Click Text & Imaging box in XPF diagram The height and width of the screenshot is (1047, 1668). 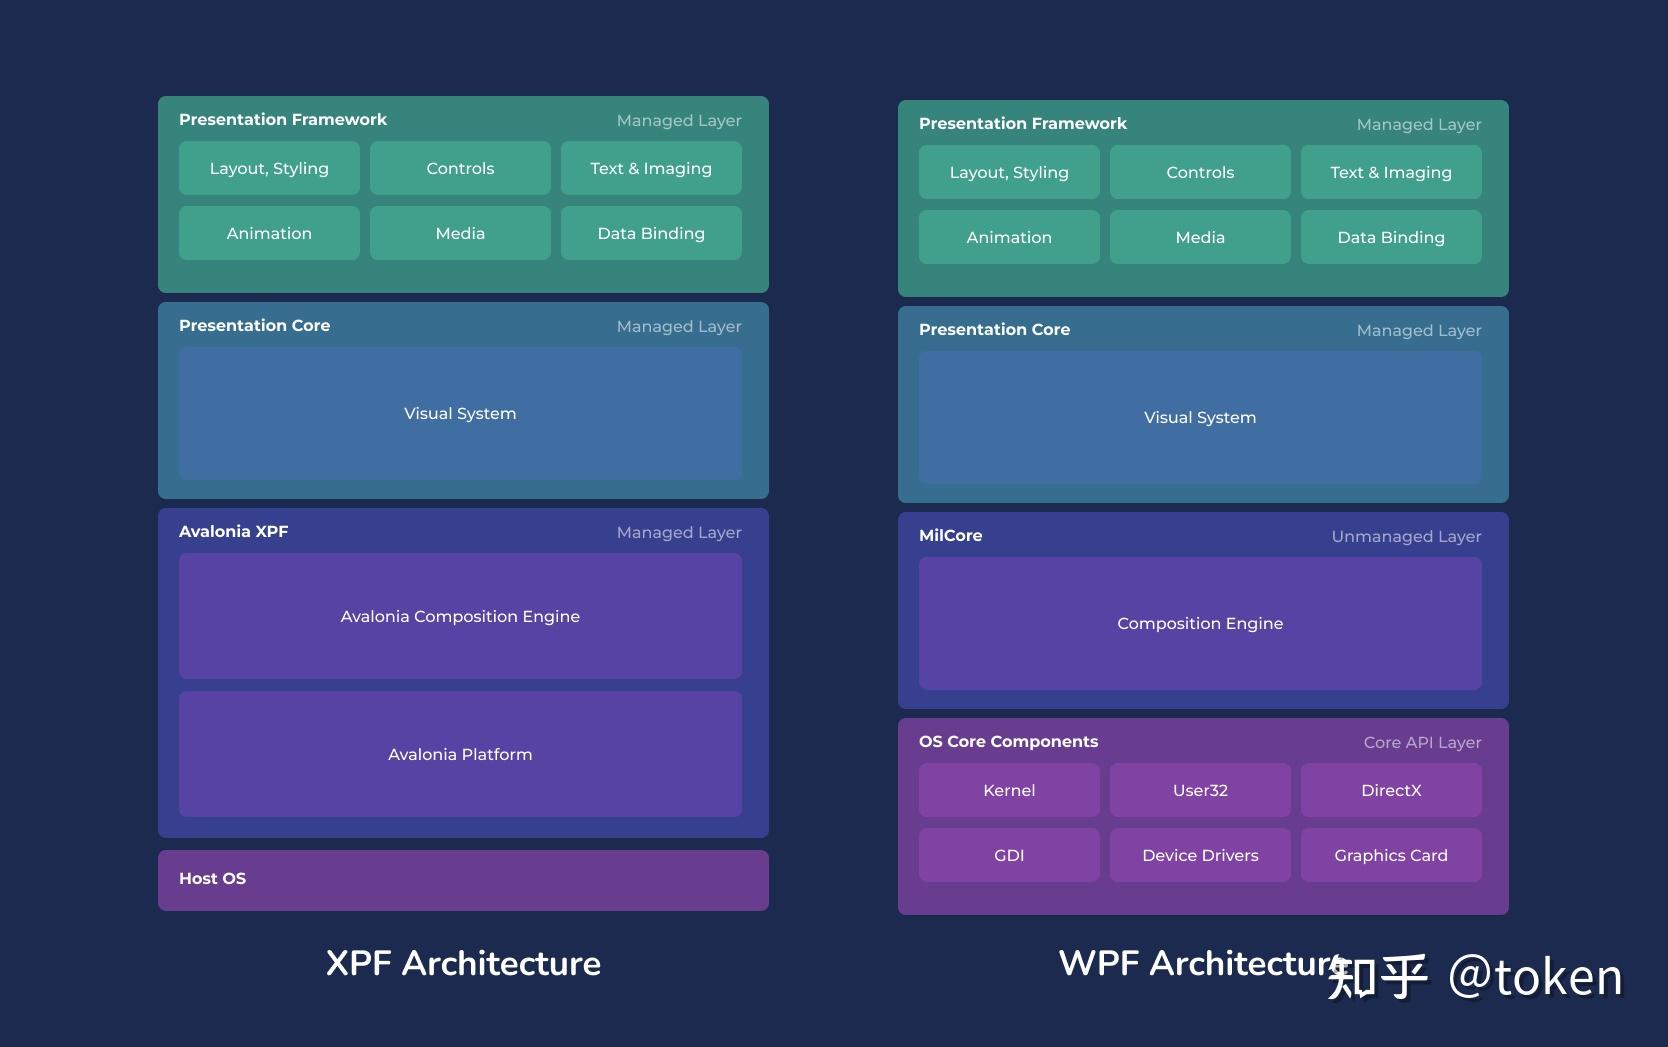[x=651, y=168]
